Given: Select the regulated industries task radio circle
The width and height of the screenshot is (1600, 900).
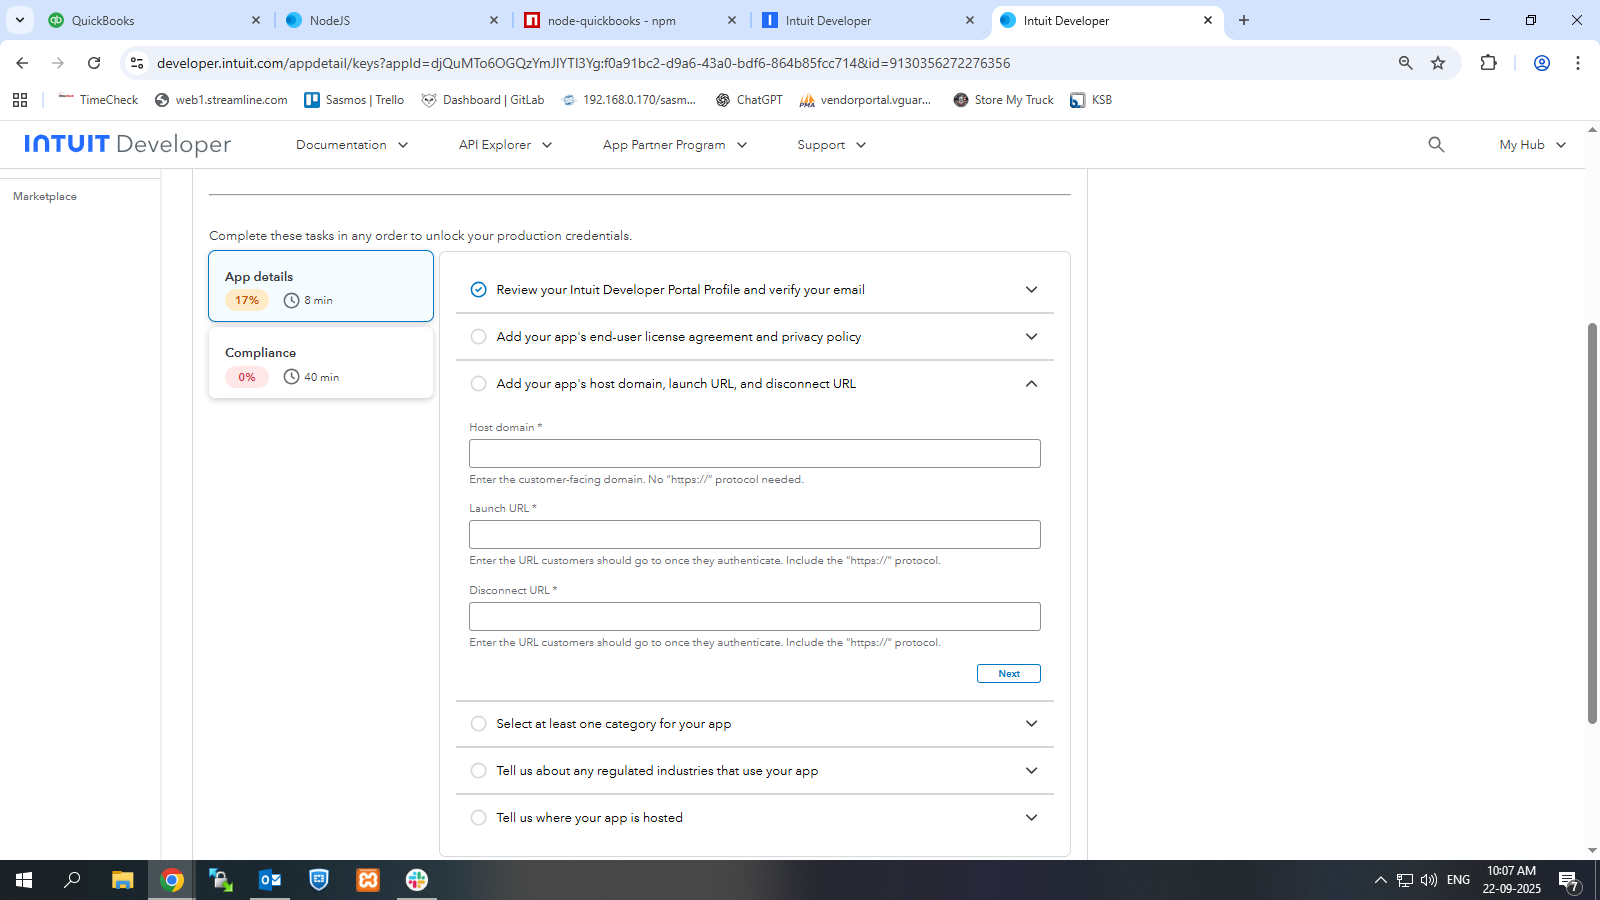Looking at the screenshot, I should tap(479, 771).
